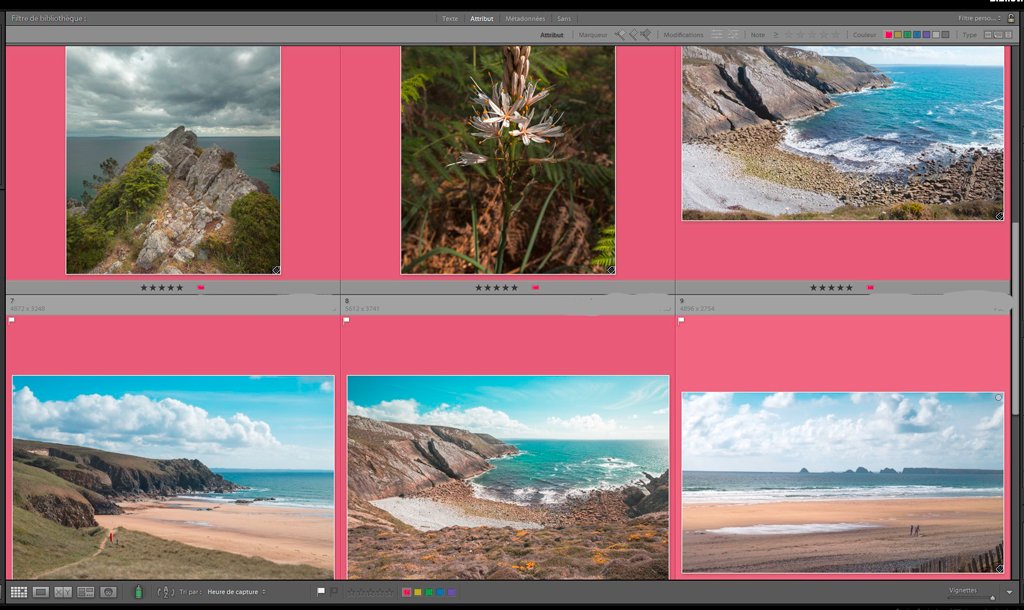Screen dimensions: 1024x610
Task: Click star rating under rocky cliff photo
Action: (162, 287)
